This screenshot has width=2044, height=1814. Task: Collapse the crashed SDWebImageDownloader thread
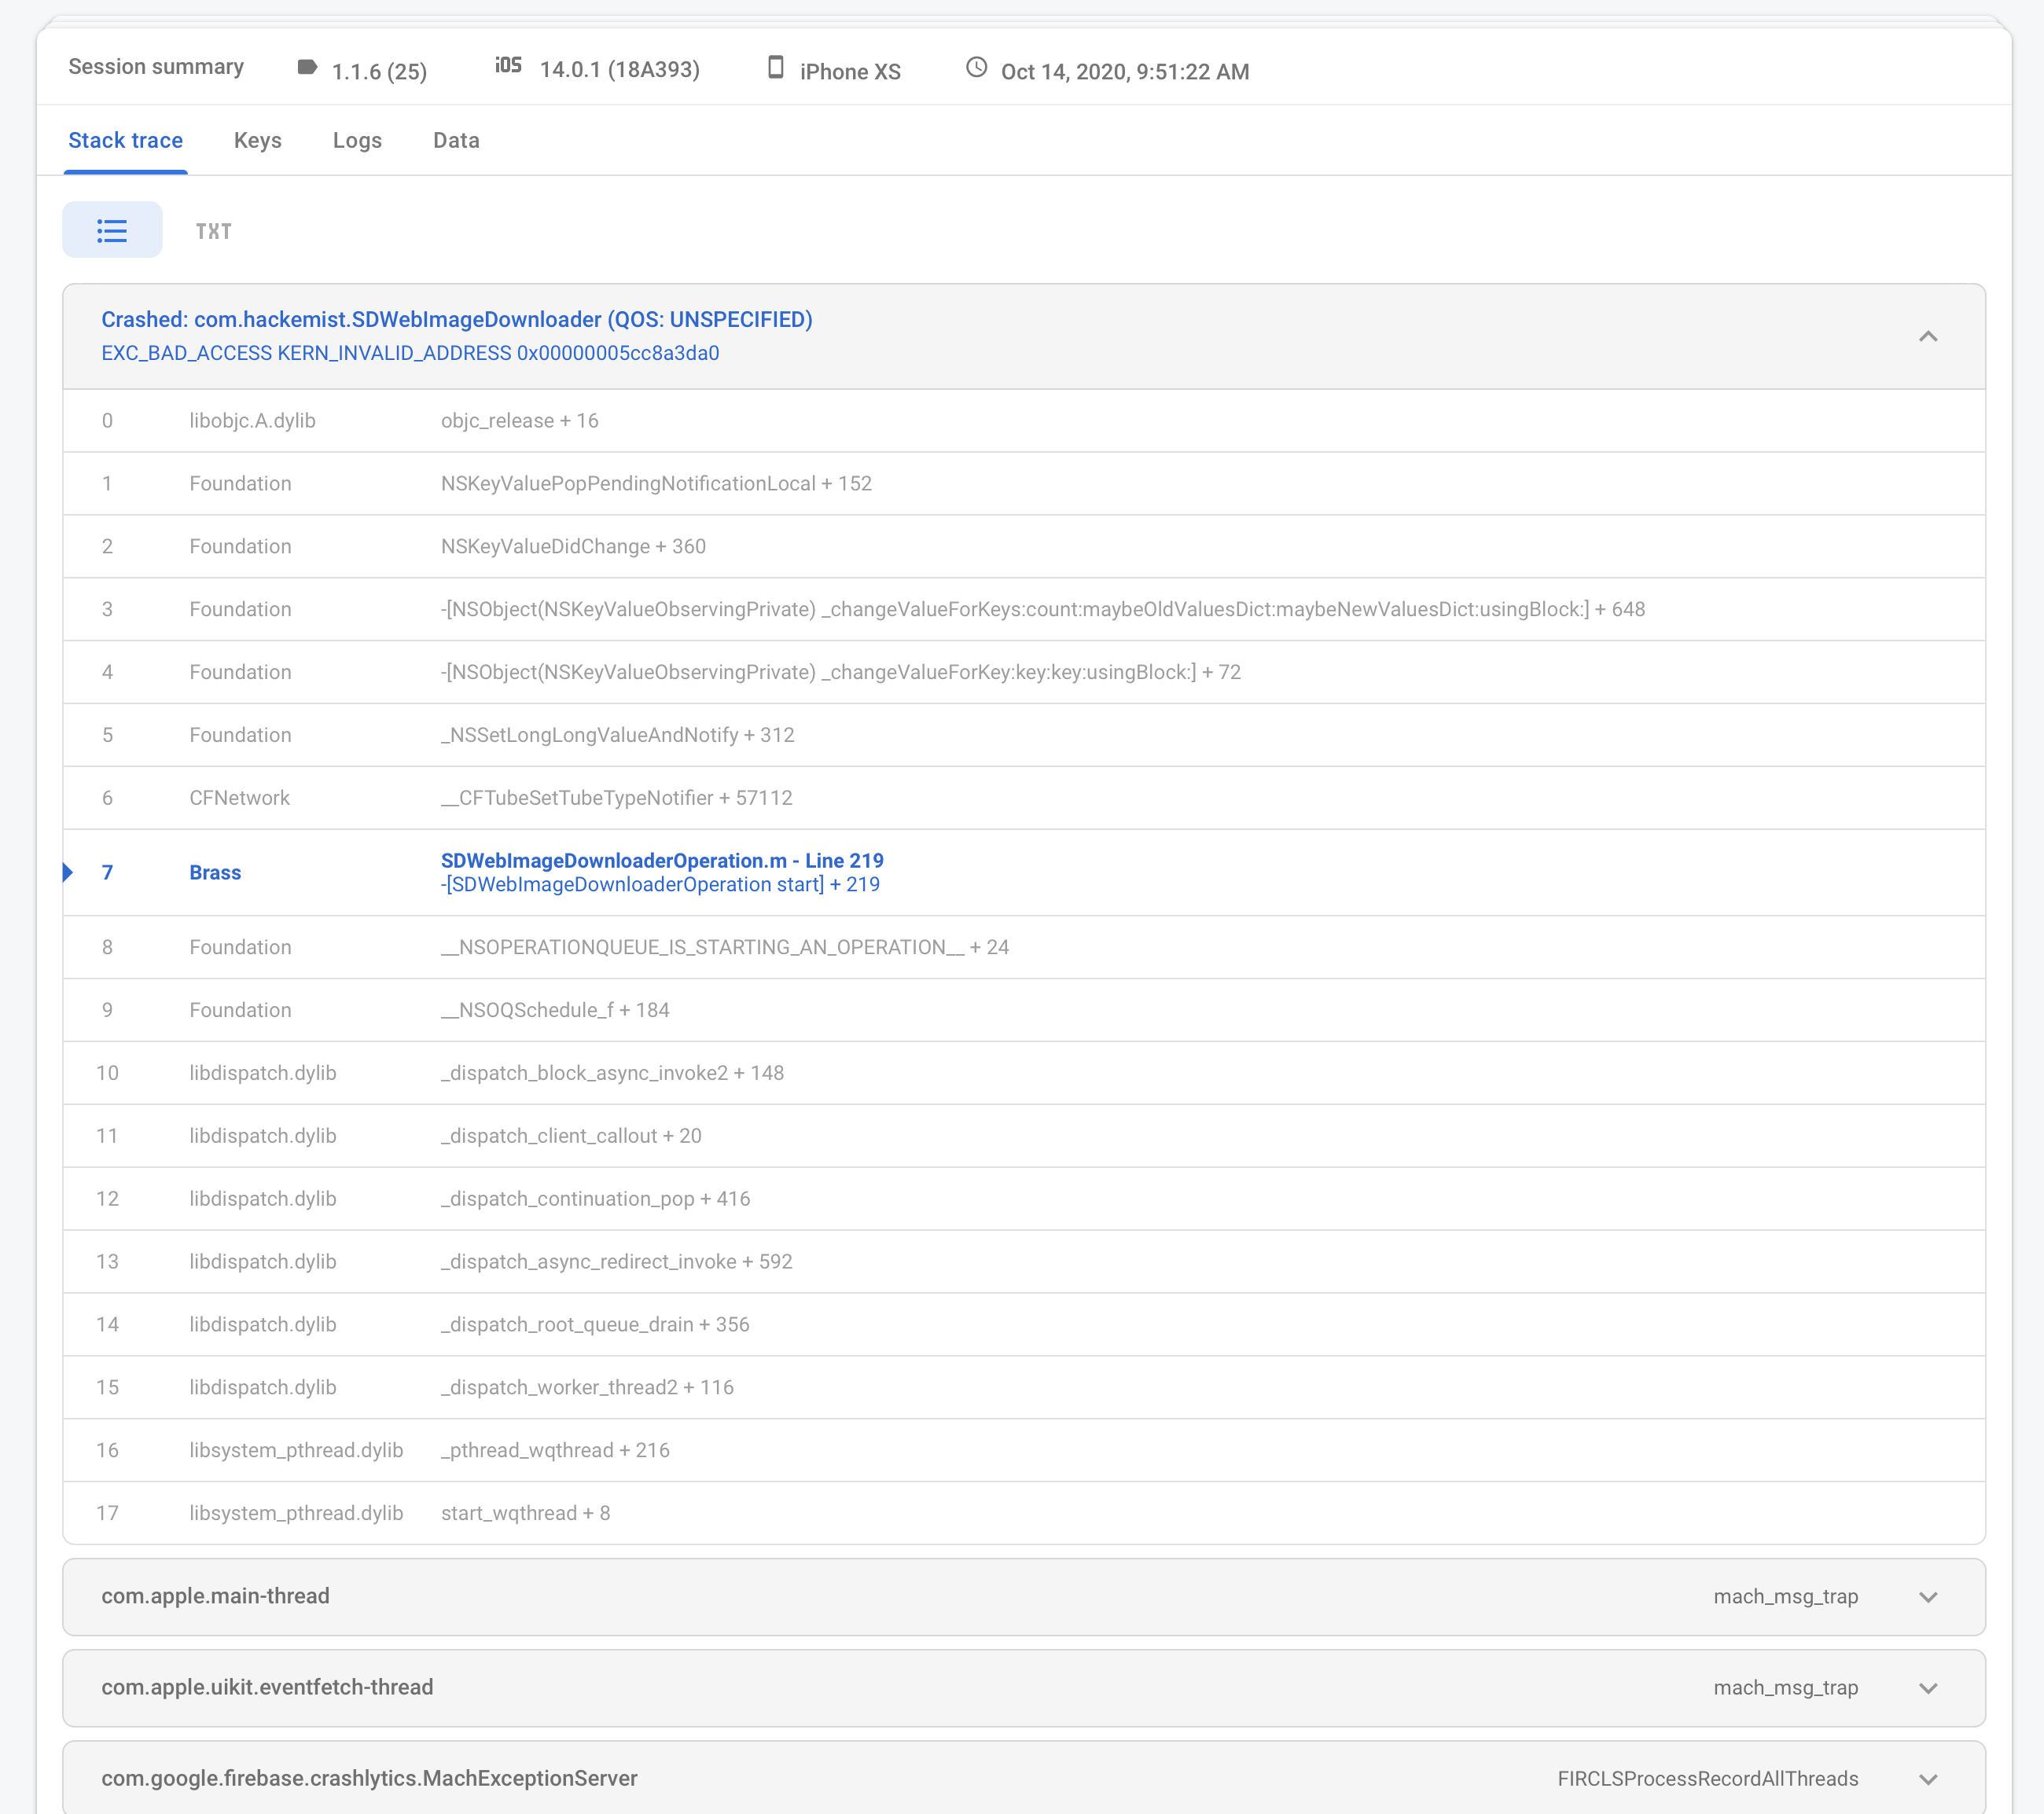(x=1928, y=337)
